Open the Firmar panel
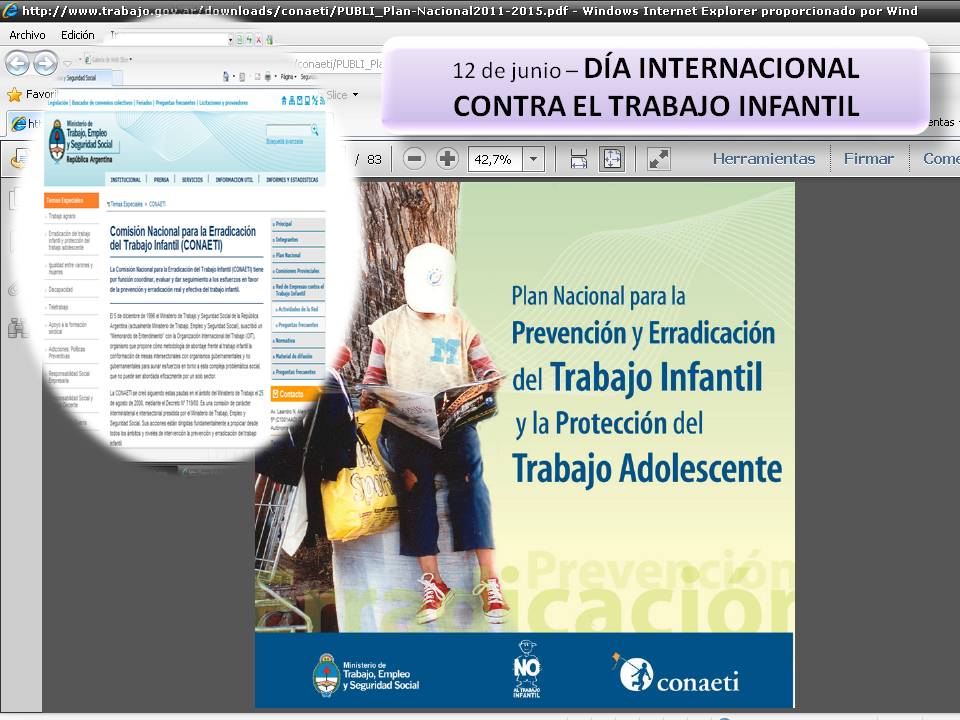Screen dimensions: 960x720 pyautogui.click(x=868, y=159)
